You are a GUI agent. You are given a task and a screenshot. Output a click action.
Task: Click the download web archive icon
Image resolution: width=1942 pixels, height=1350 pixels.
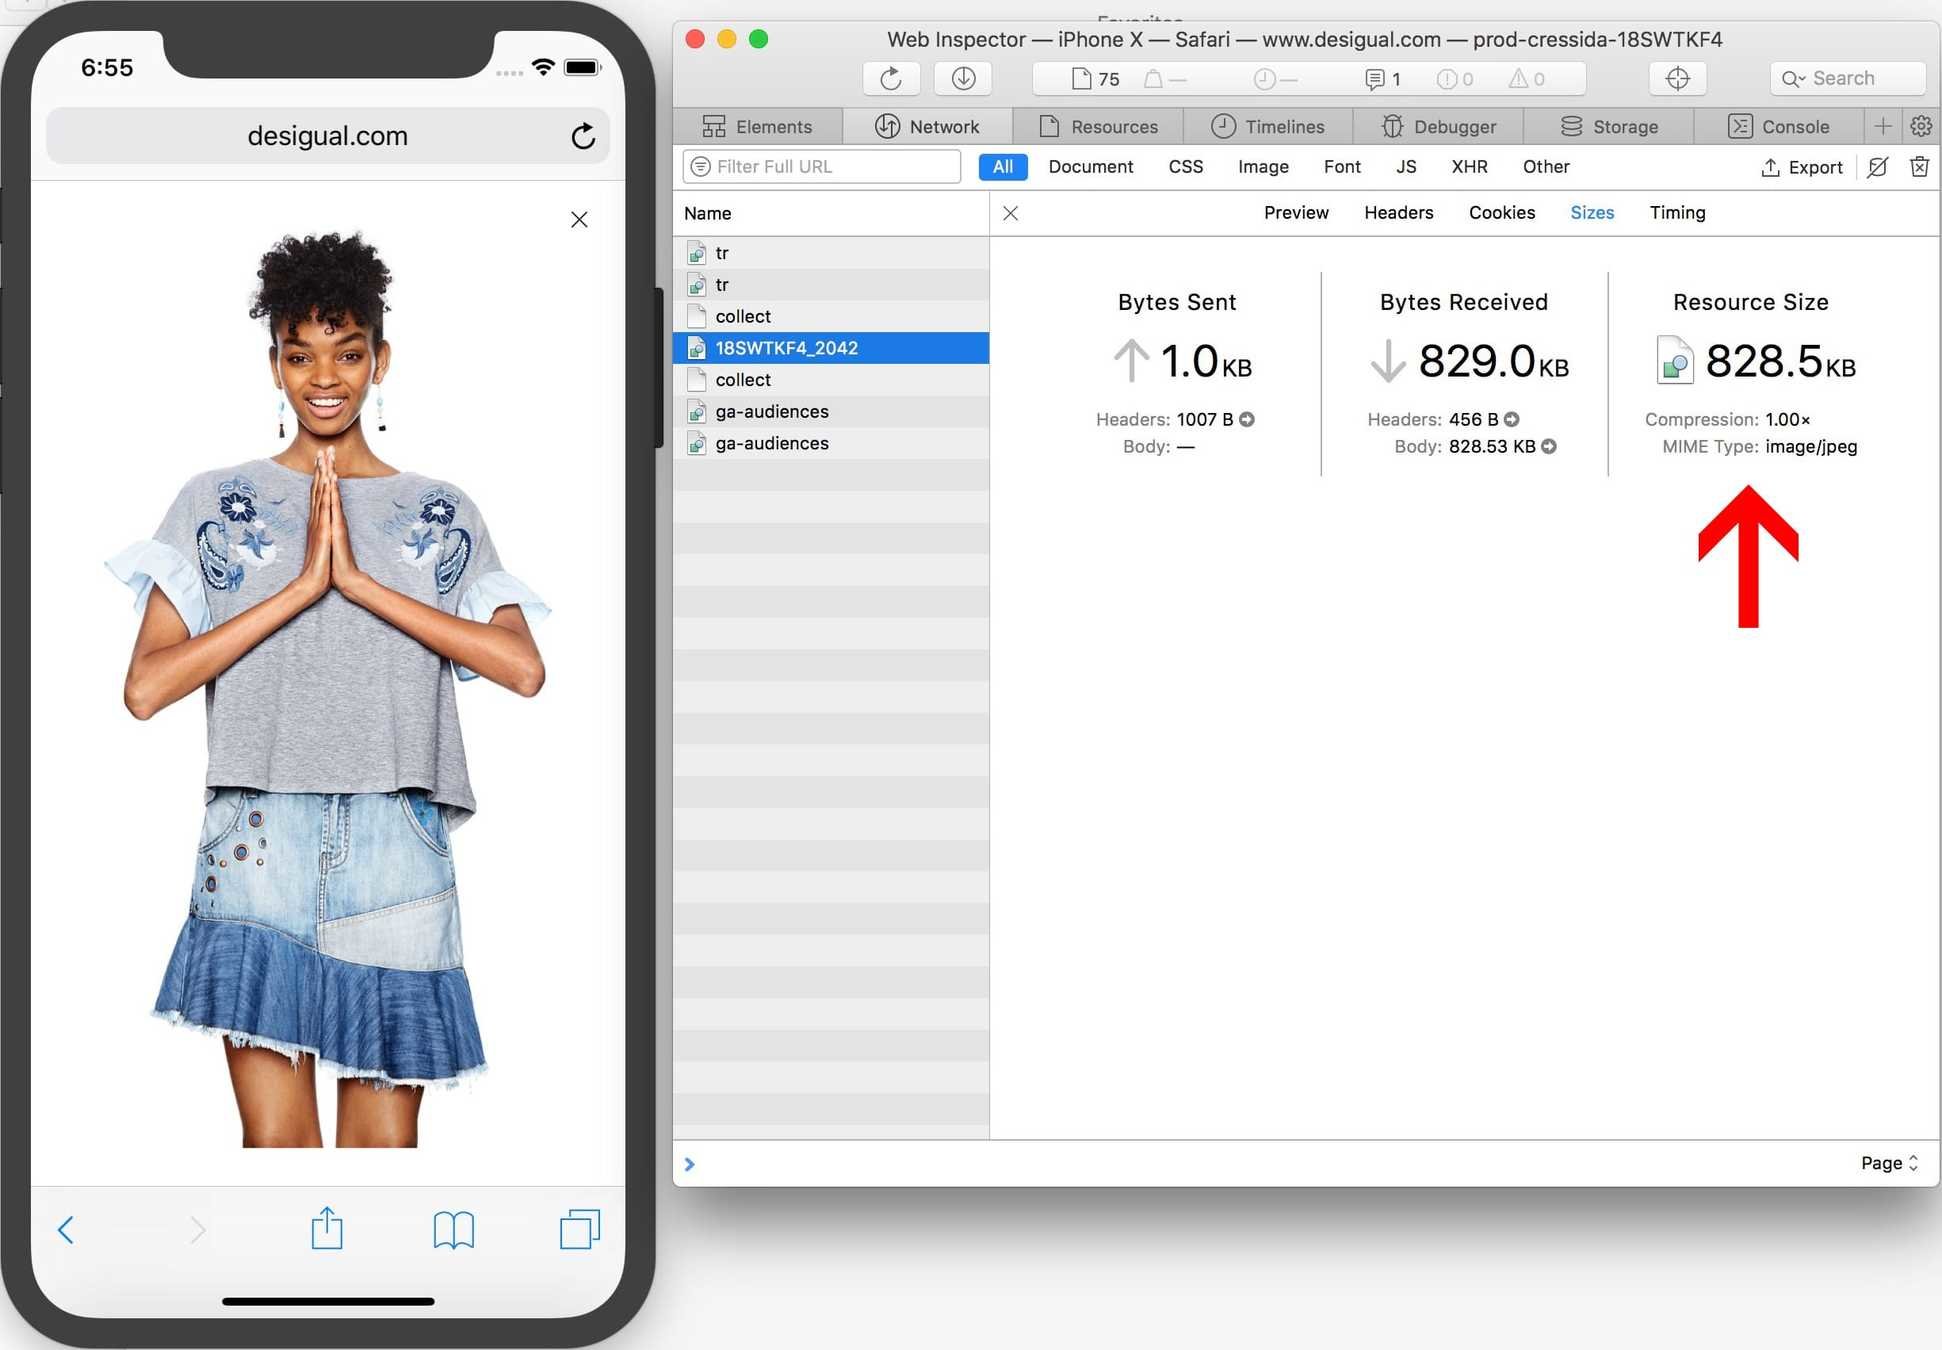tap(963, 78)
